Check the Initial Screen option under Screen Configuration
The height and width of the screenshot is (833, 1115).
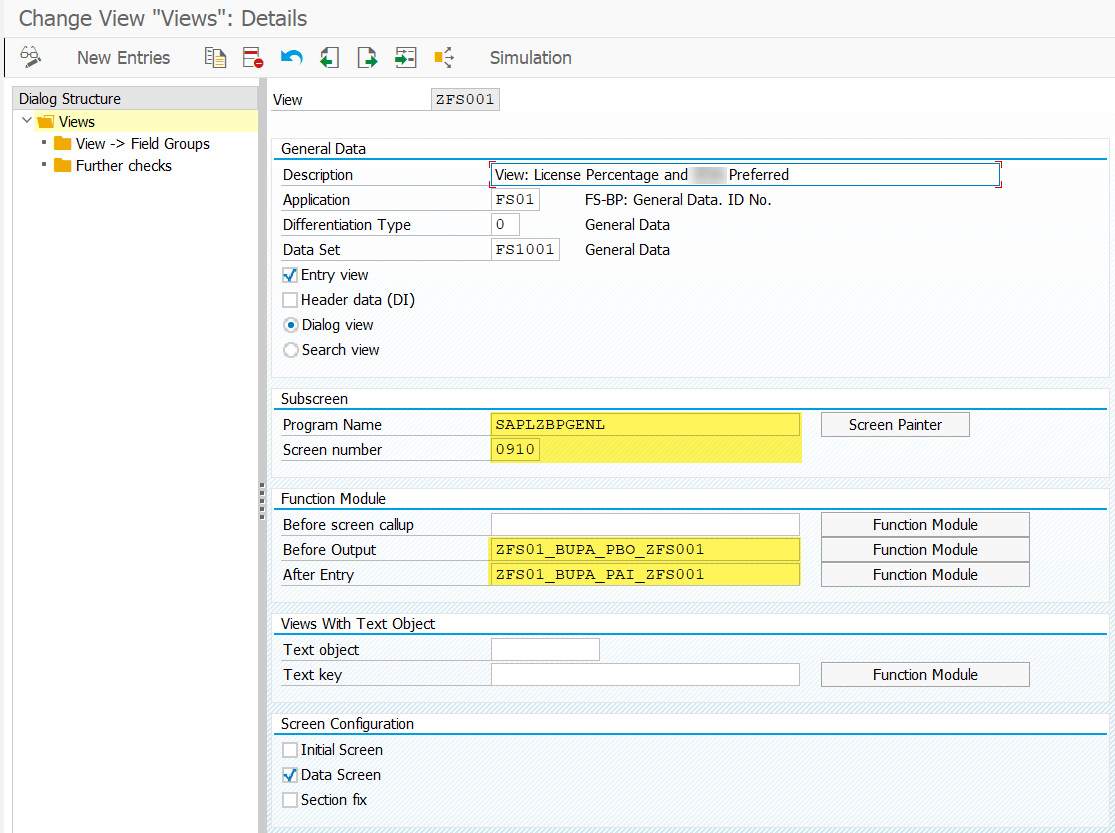point(290,749)
